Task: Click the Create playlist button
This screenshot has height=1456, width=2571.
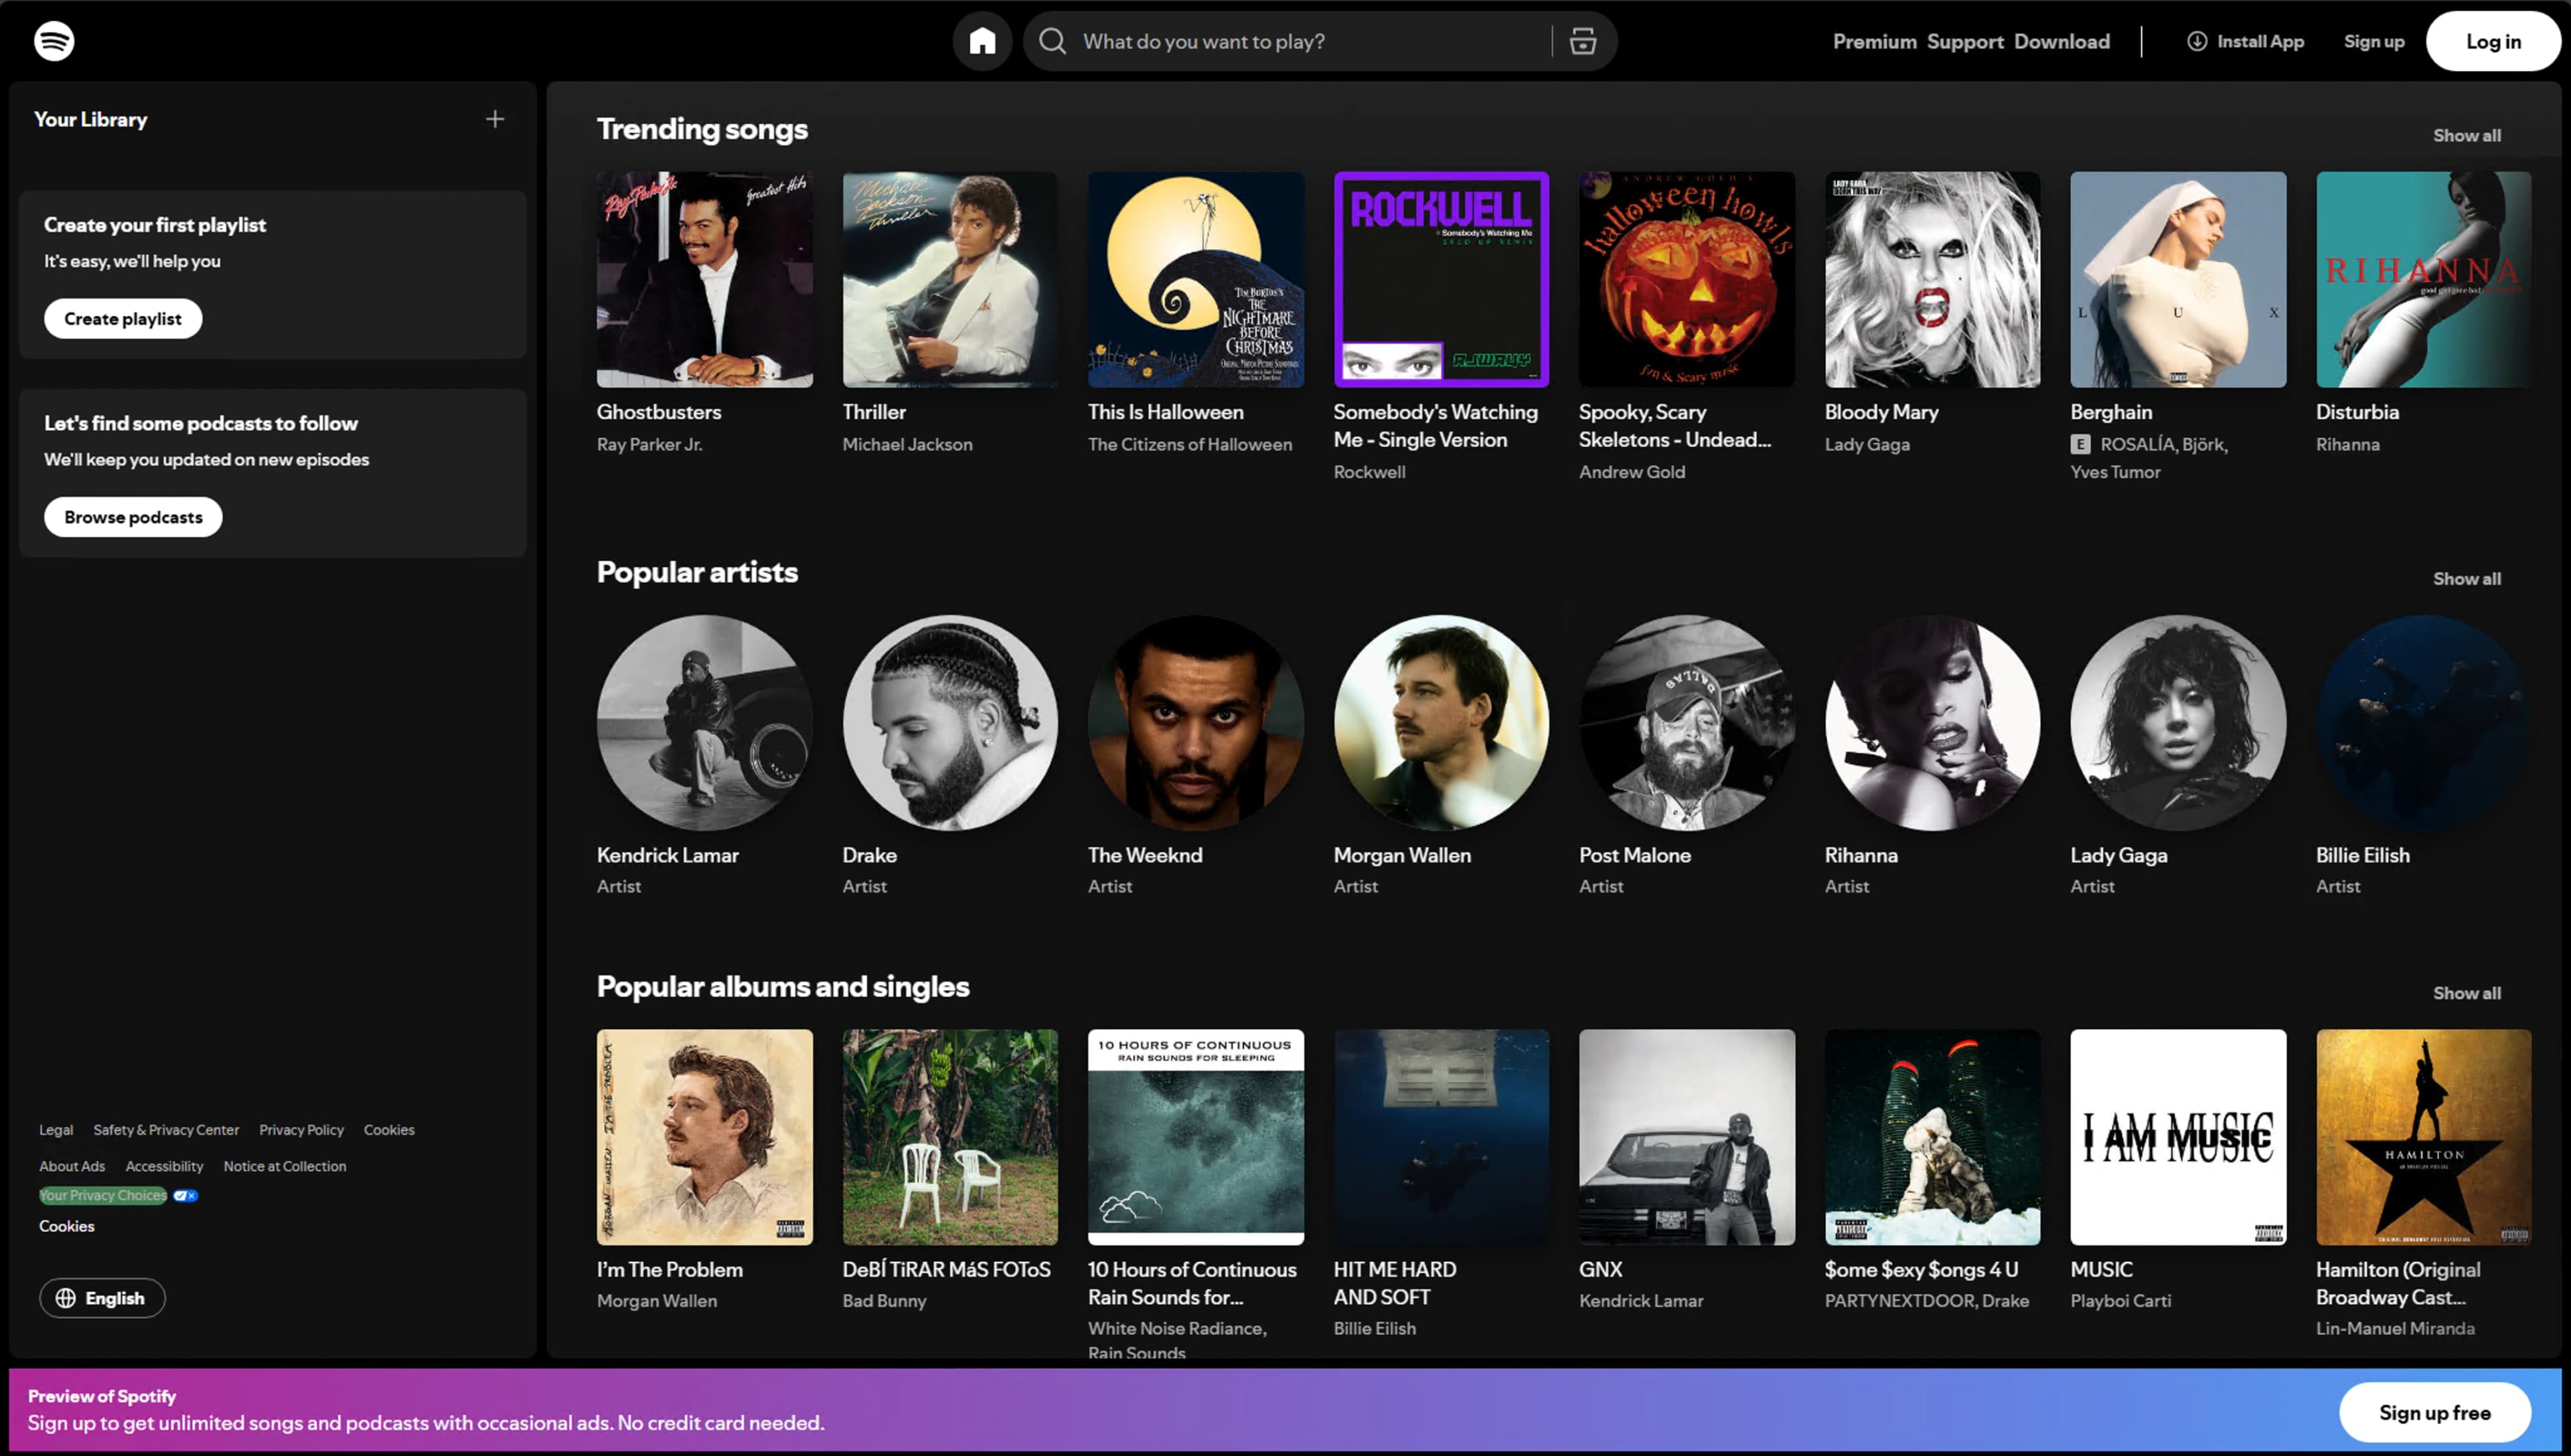Action: tap(123, 318)
